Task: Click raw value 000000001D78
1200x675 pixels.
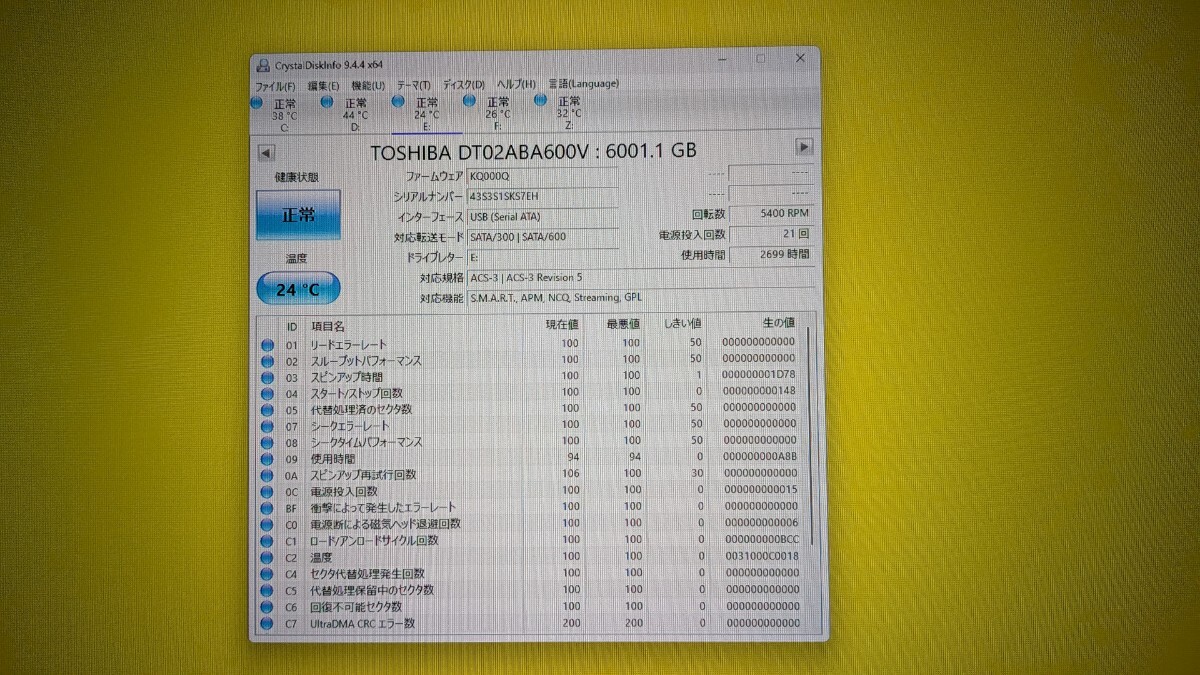Action: [x=759, y=376]
